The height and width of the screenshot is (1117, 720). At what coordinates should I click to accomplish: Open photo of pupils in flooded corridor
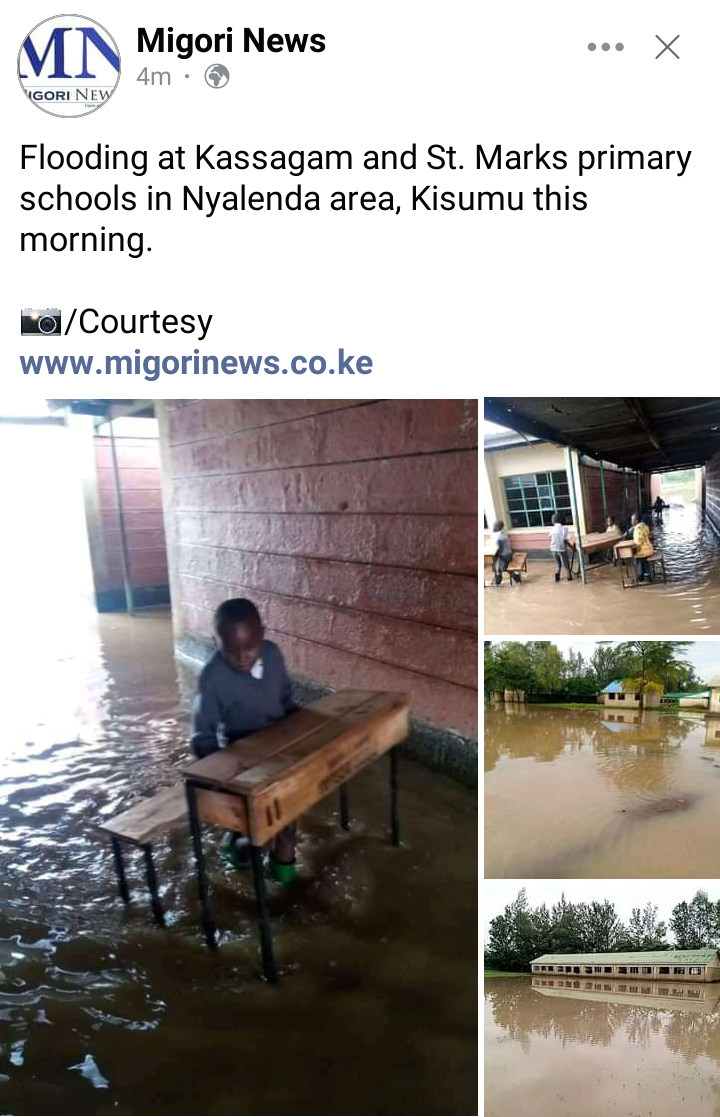click(x=602, y=516)
